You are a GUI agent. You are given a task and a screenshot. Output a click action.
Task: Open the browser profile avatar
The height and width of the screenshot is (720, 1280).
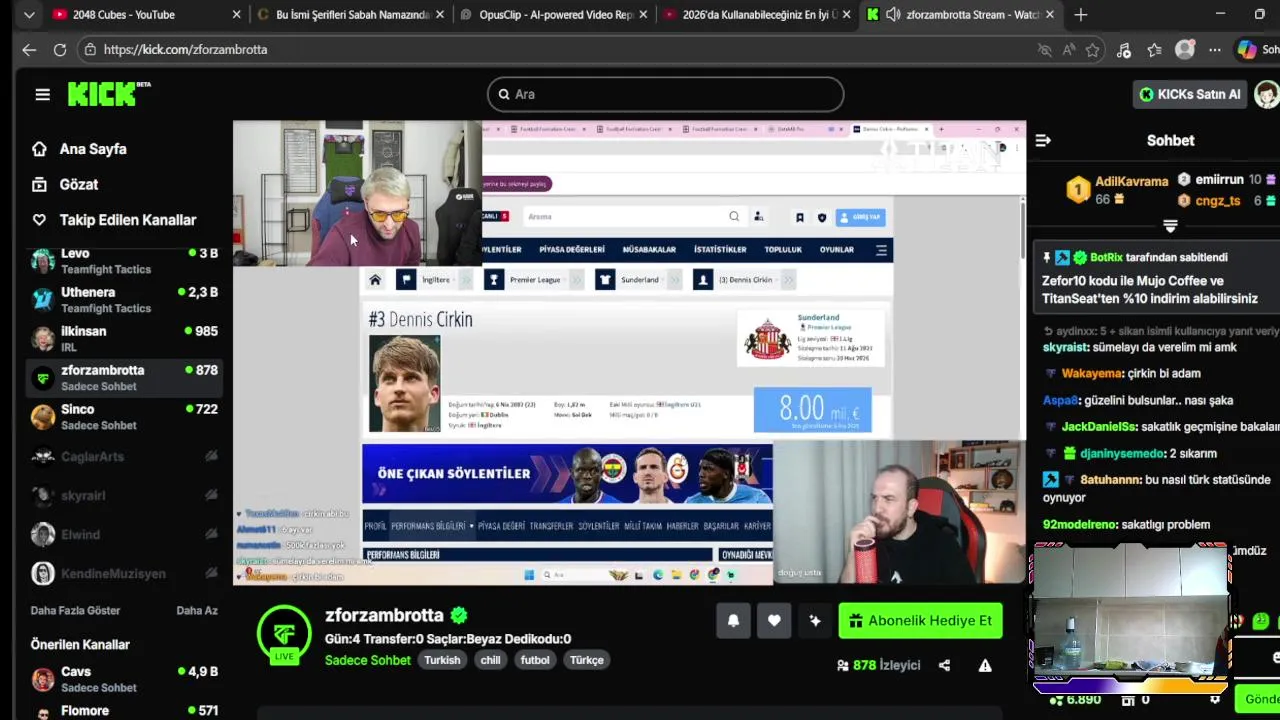(x=1185, y=50)
